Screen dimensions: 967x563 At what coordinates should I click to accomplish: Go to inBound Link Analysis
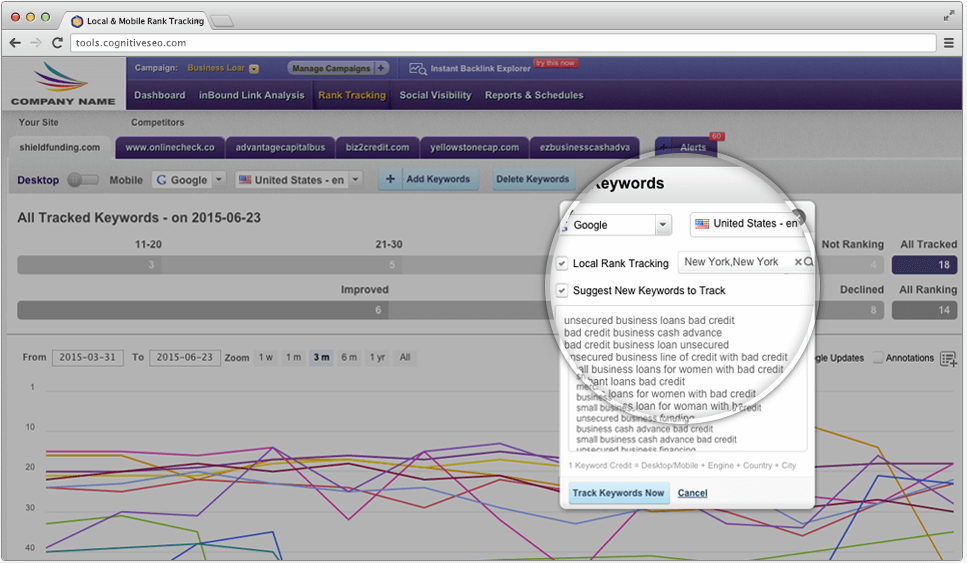pyautogui.click(x=251, y=95)
